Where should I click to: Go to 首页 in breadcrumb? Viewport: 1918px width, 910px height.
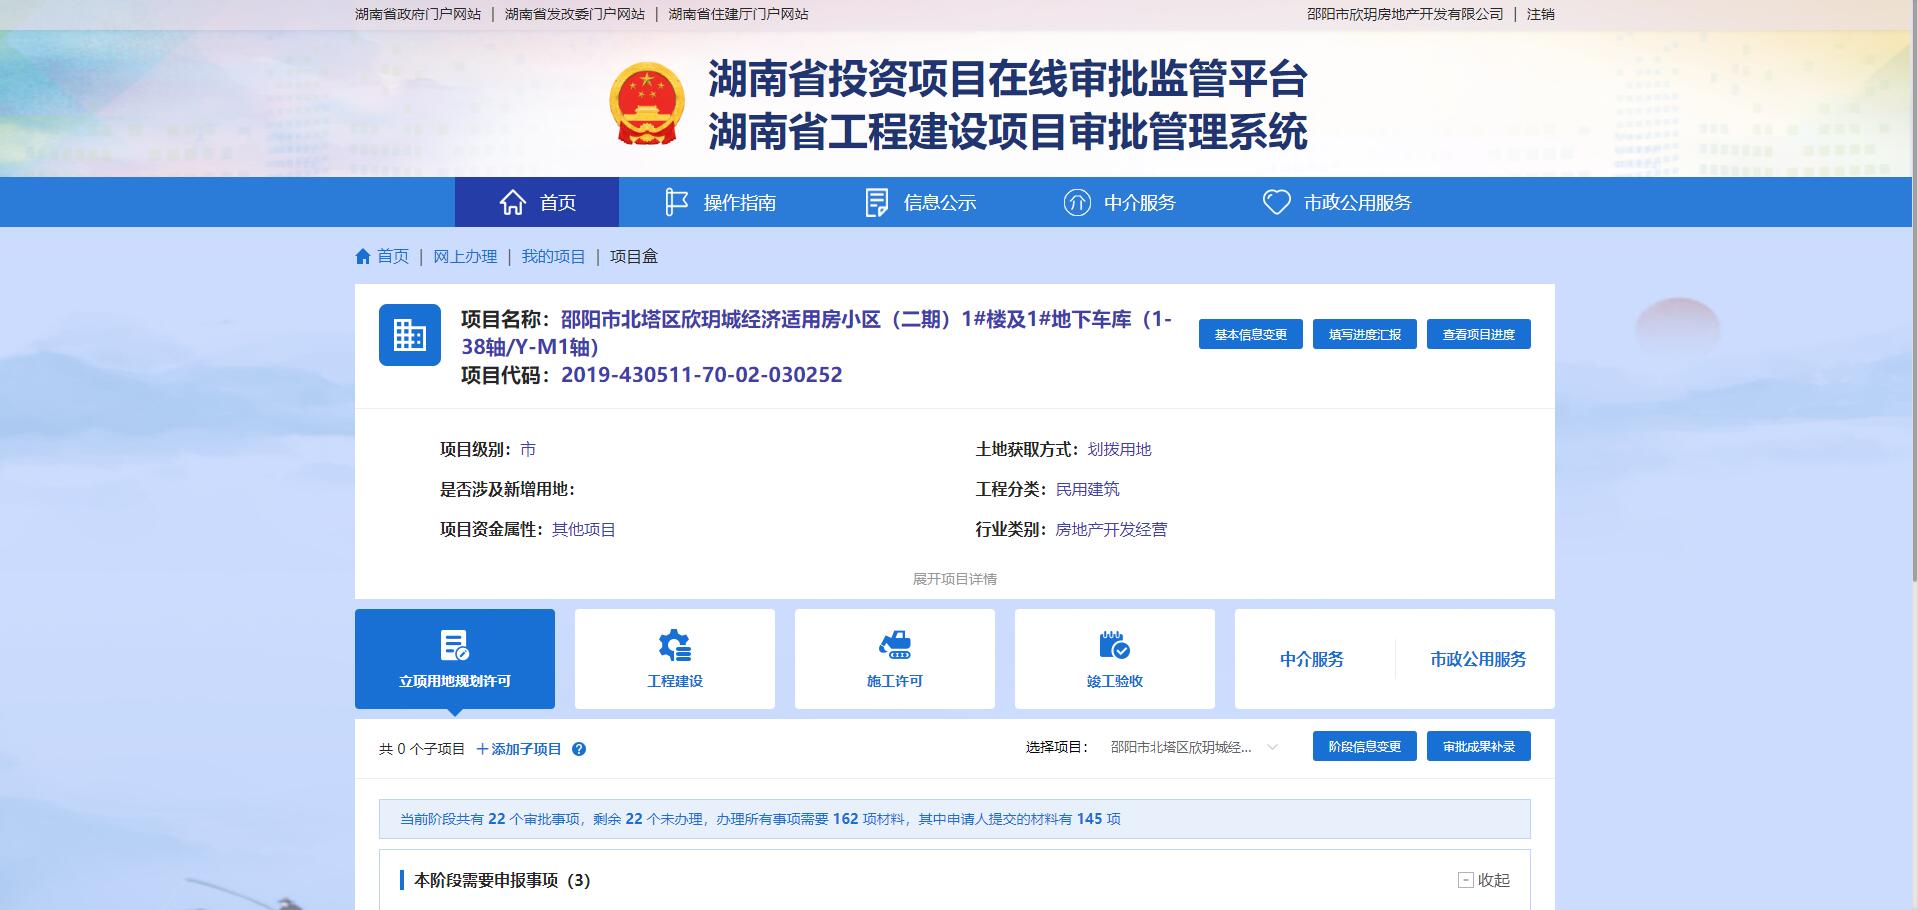click(x=393, y=257)
